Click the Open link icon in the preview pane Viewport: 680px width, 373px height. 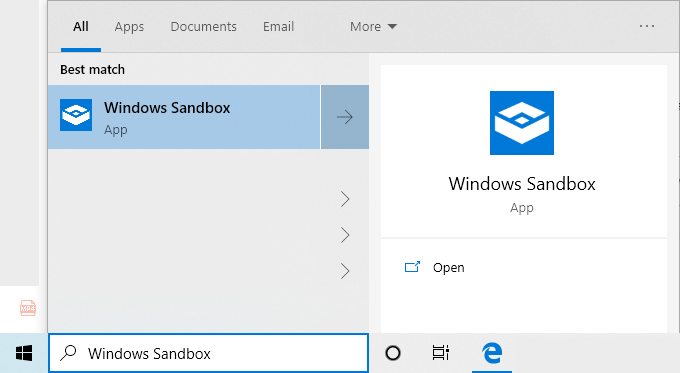412,267
